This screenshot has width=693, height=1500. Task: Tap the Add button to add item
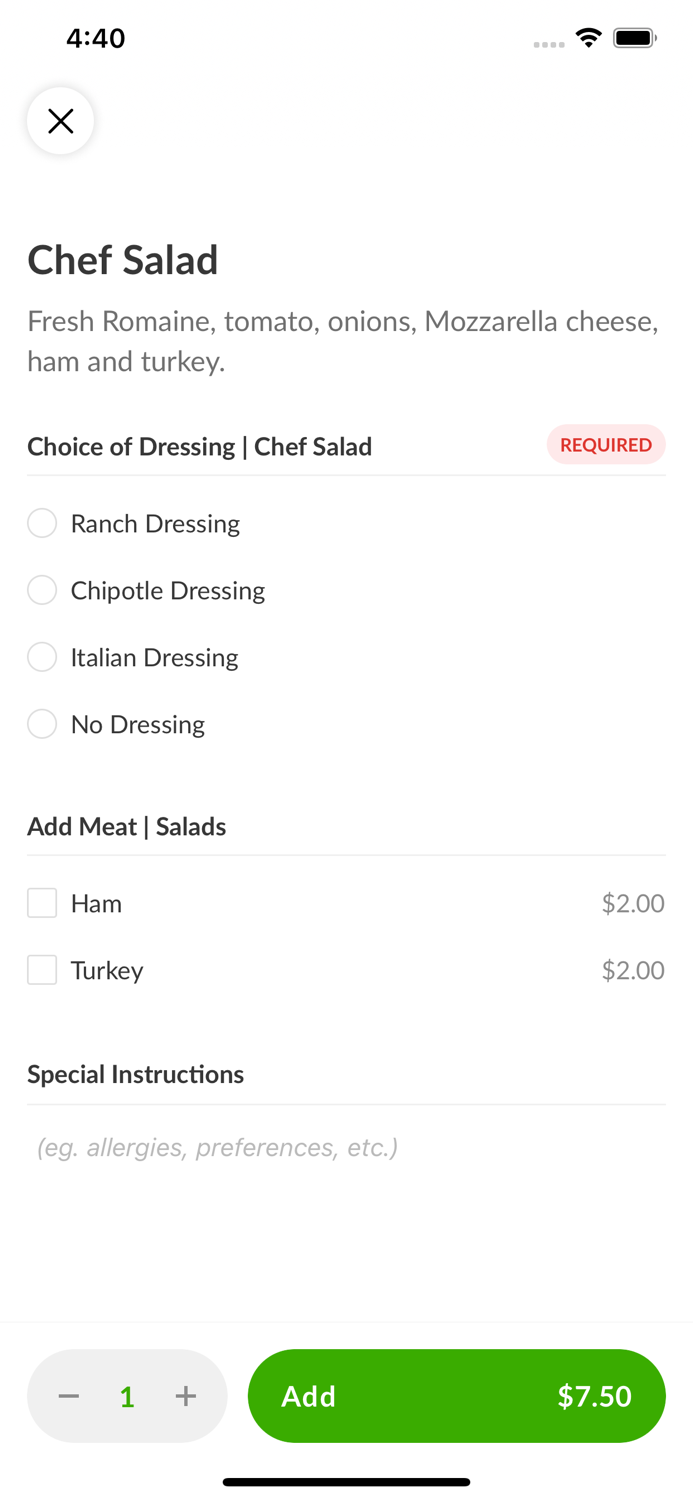coord(456,1396)
